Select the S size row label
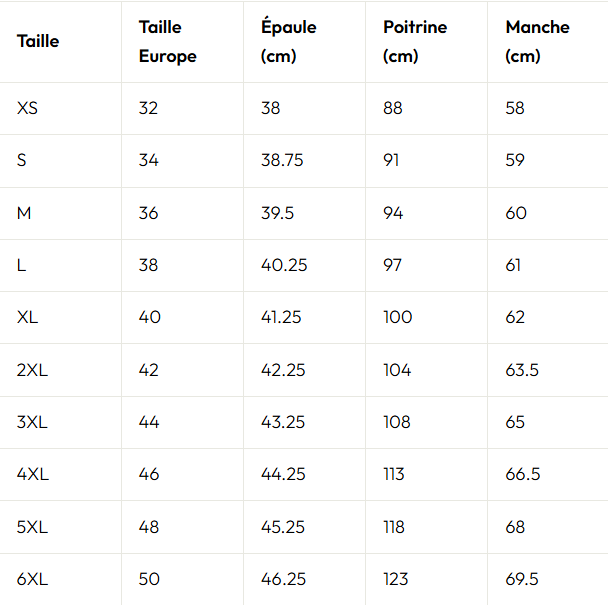 click(22, 160)
